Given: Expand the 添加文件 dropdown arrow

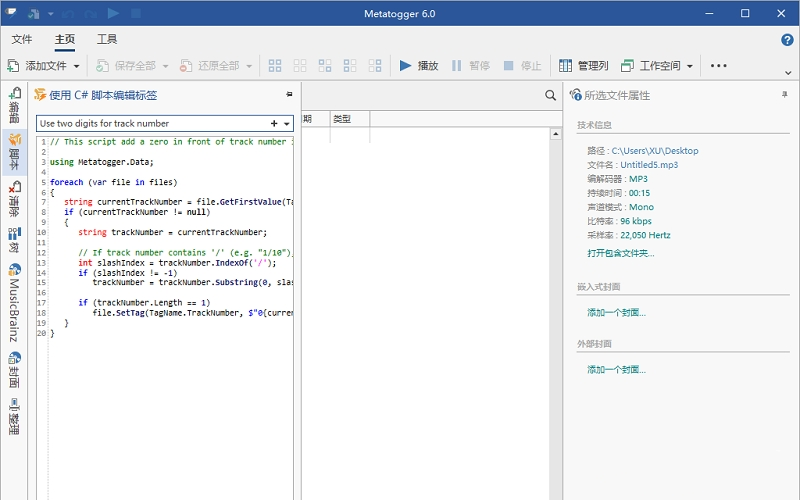Looking at the screenshot, I should 76,66.
